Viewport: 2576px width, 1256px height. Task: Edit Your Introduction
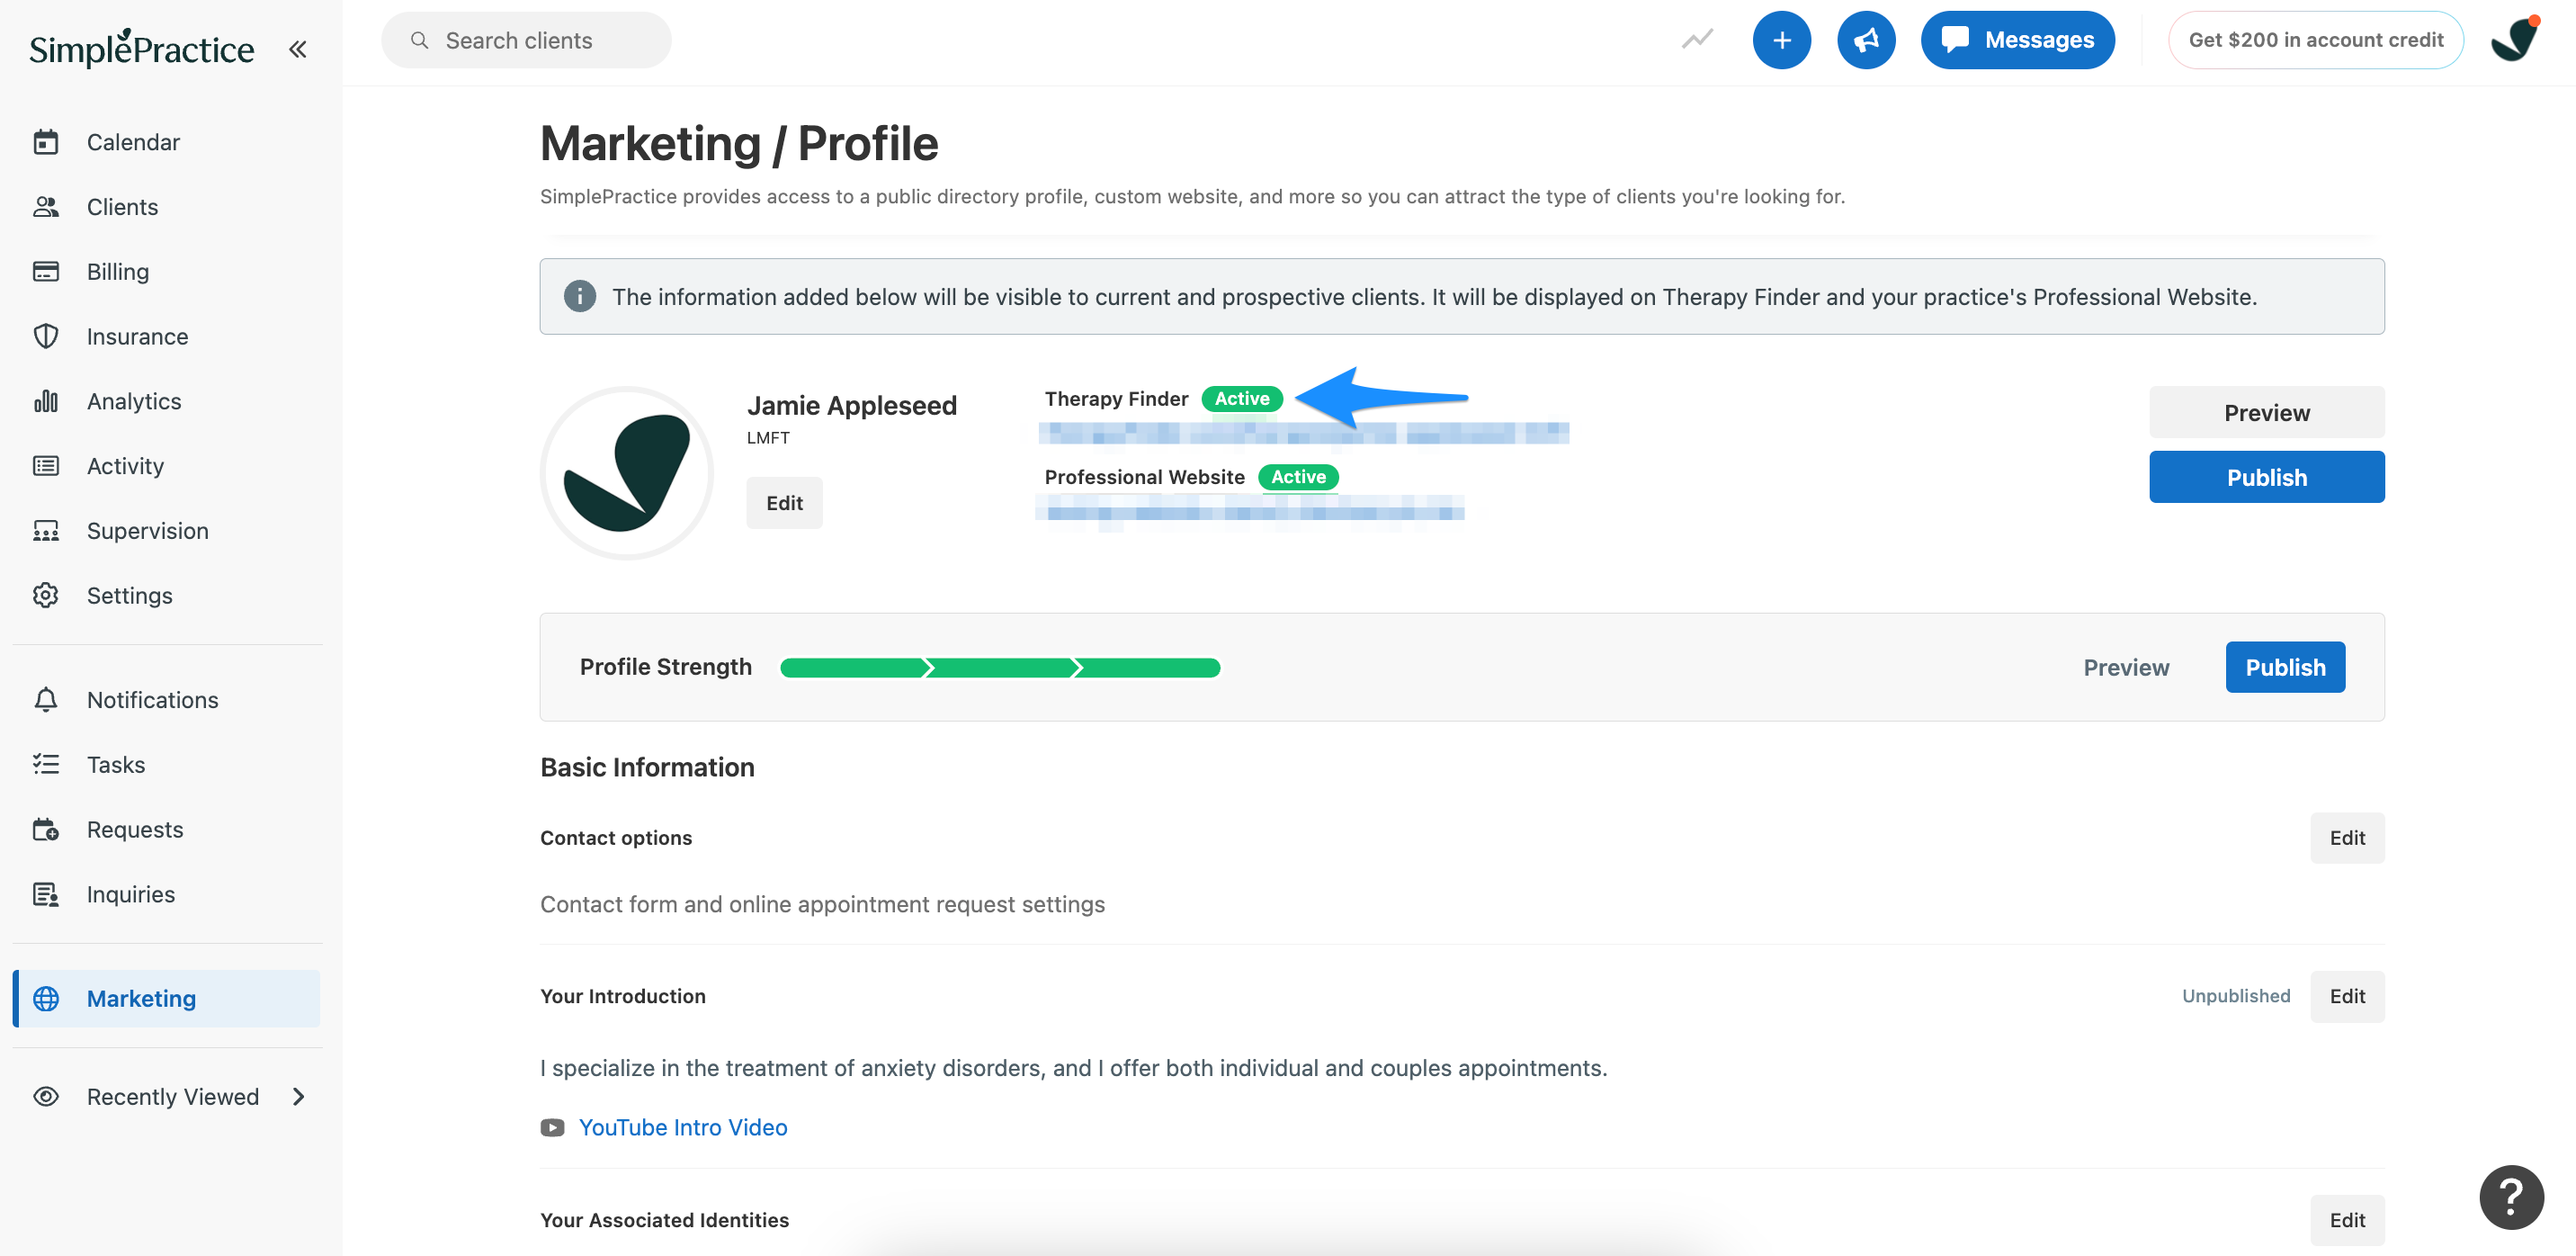2347,996
